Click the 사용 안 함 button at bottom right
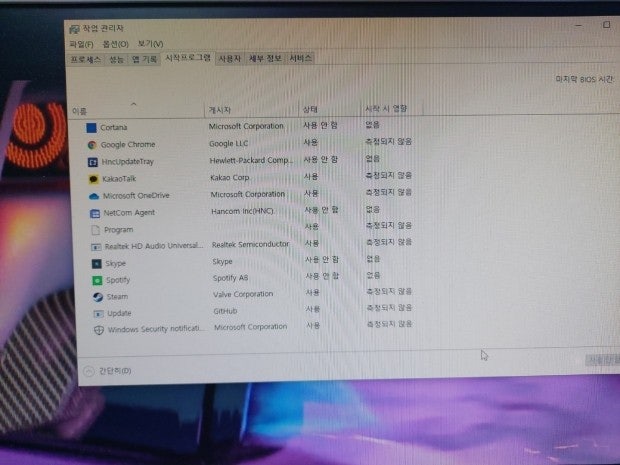This screenshot has height=465, width=620. pyautogui.click(x=602, y=360)
